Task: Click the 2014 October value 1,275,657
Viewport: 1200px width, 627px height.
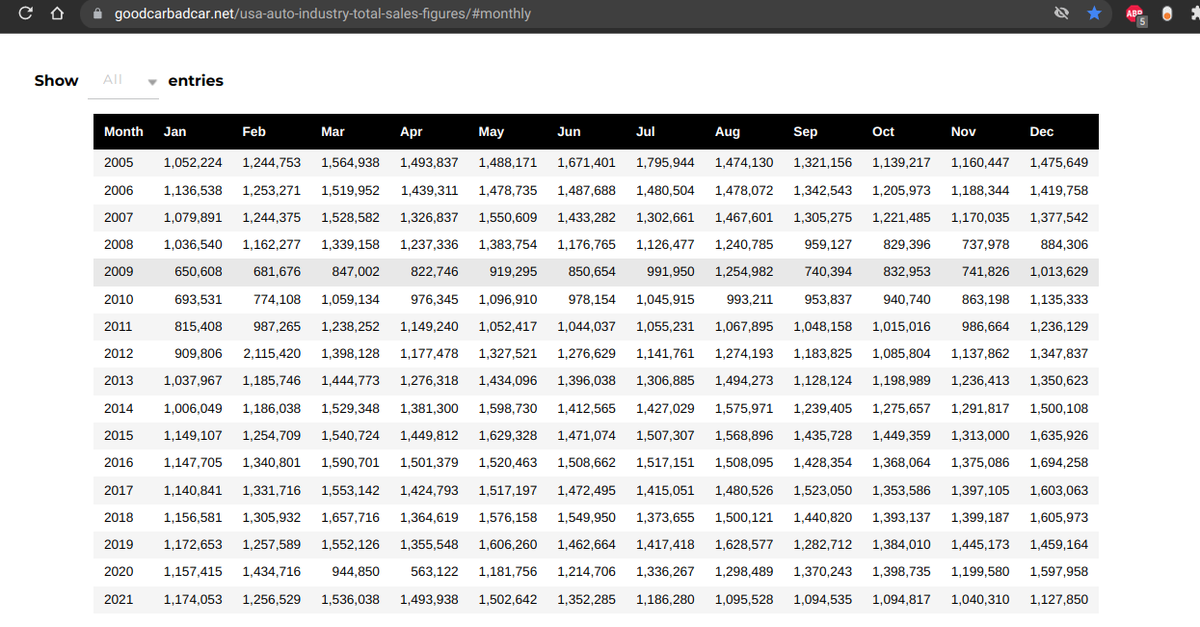Action: pyautogui.click(x=901, y=408)
